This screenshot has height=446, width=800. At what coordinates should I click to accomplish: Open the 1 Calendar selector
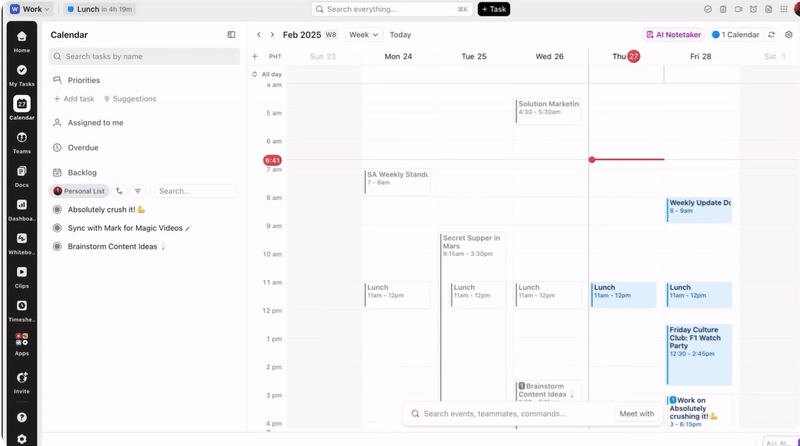tap(736, 35)
